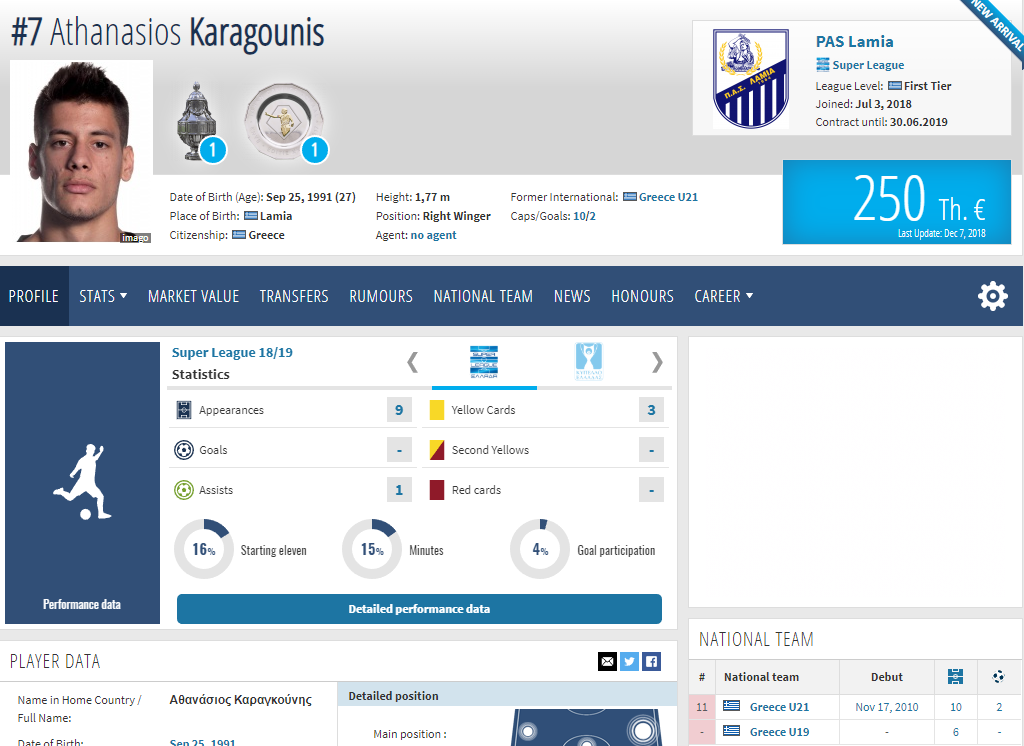Follow the Greece U21 former international link
The height and width of the screenshot is (746, 1024).
[x=668, y=197]
